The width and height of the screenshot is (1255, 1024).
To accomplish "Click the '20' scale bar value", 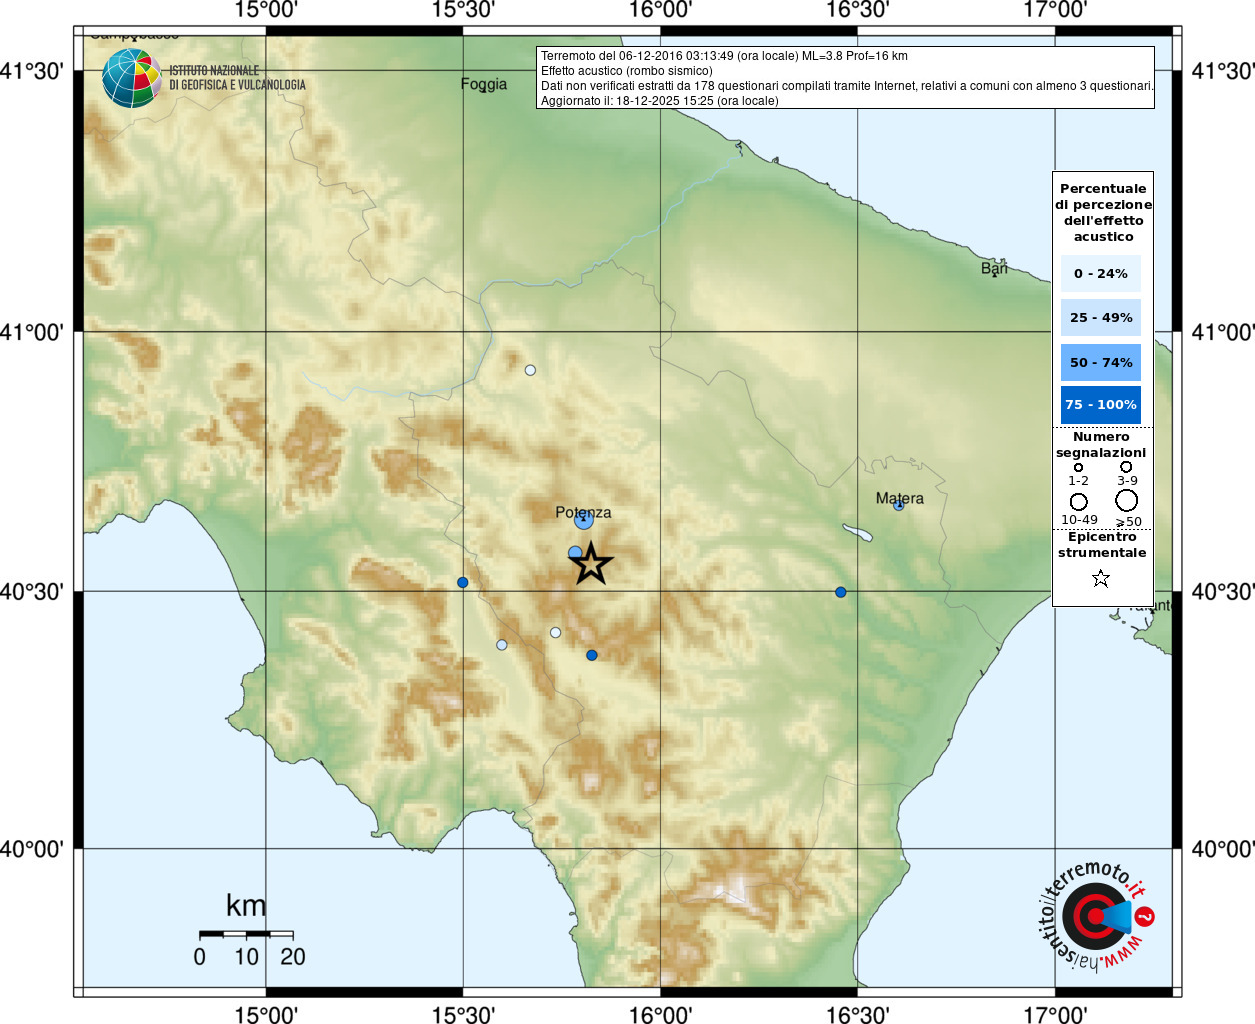I will [292, 957].
